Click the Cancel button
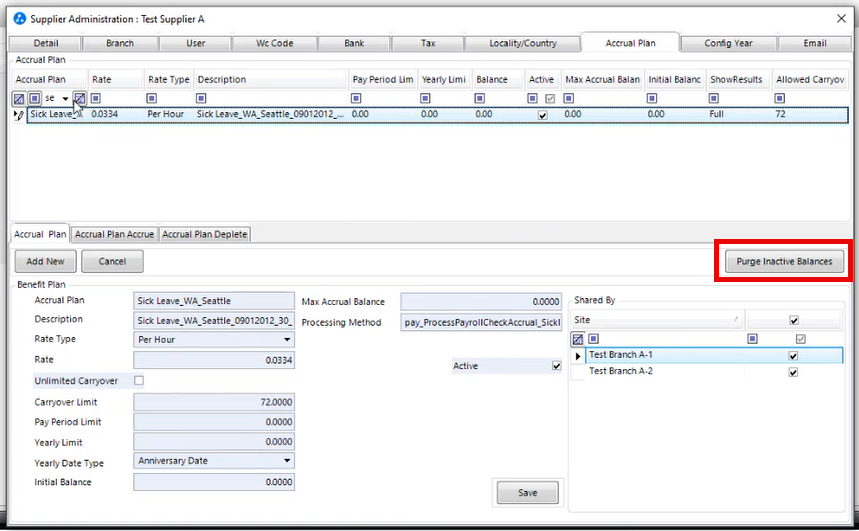Screen dimensions: 859x531 point(112,261)
